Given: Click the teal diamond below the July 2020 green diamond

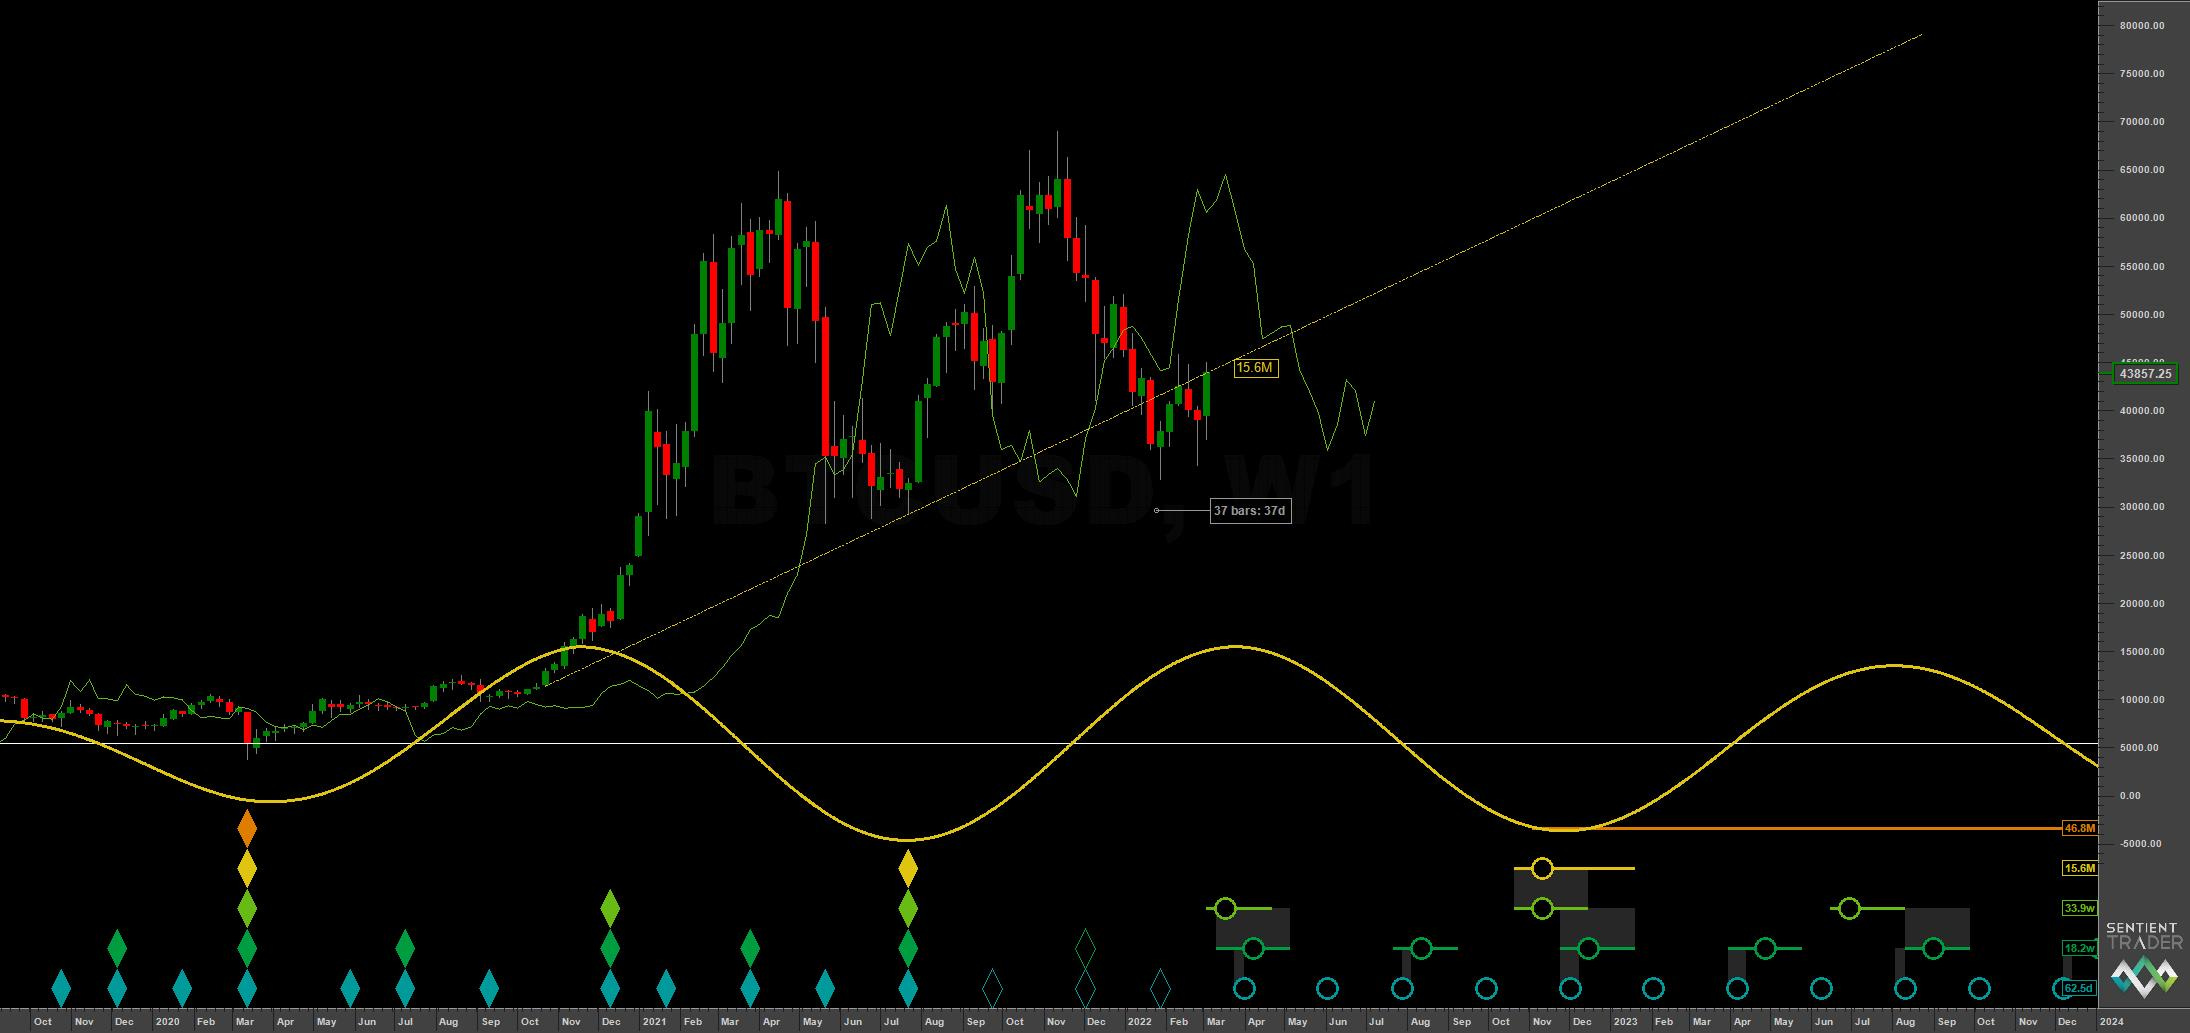Looking at the screenshot, I should pos(405,988).
